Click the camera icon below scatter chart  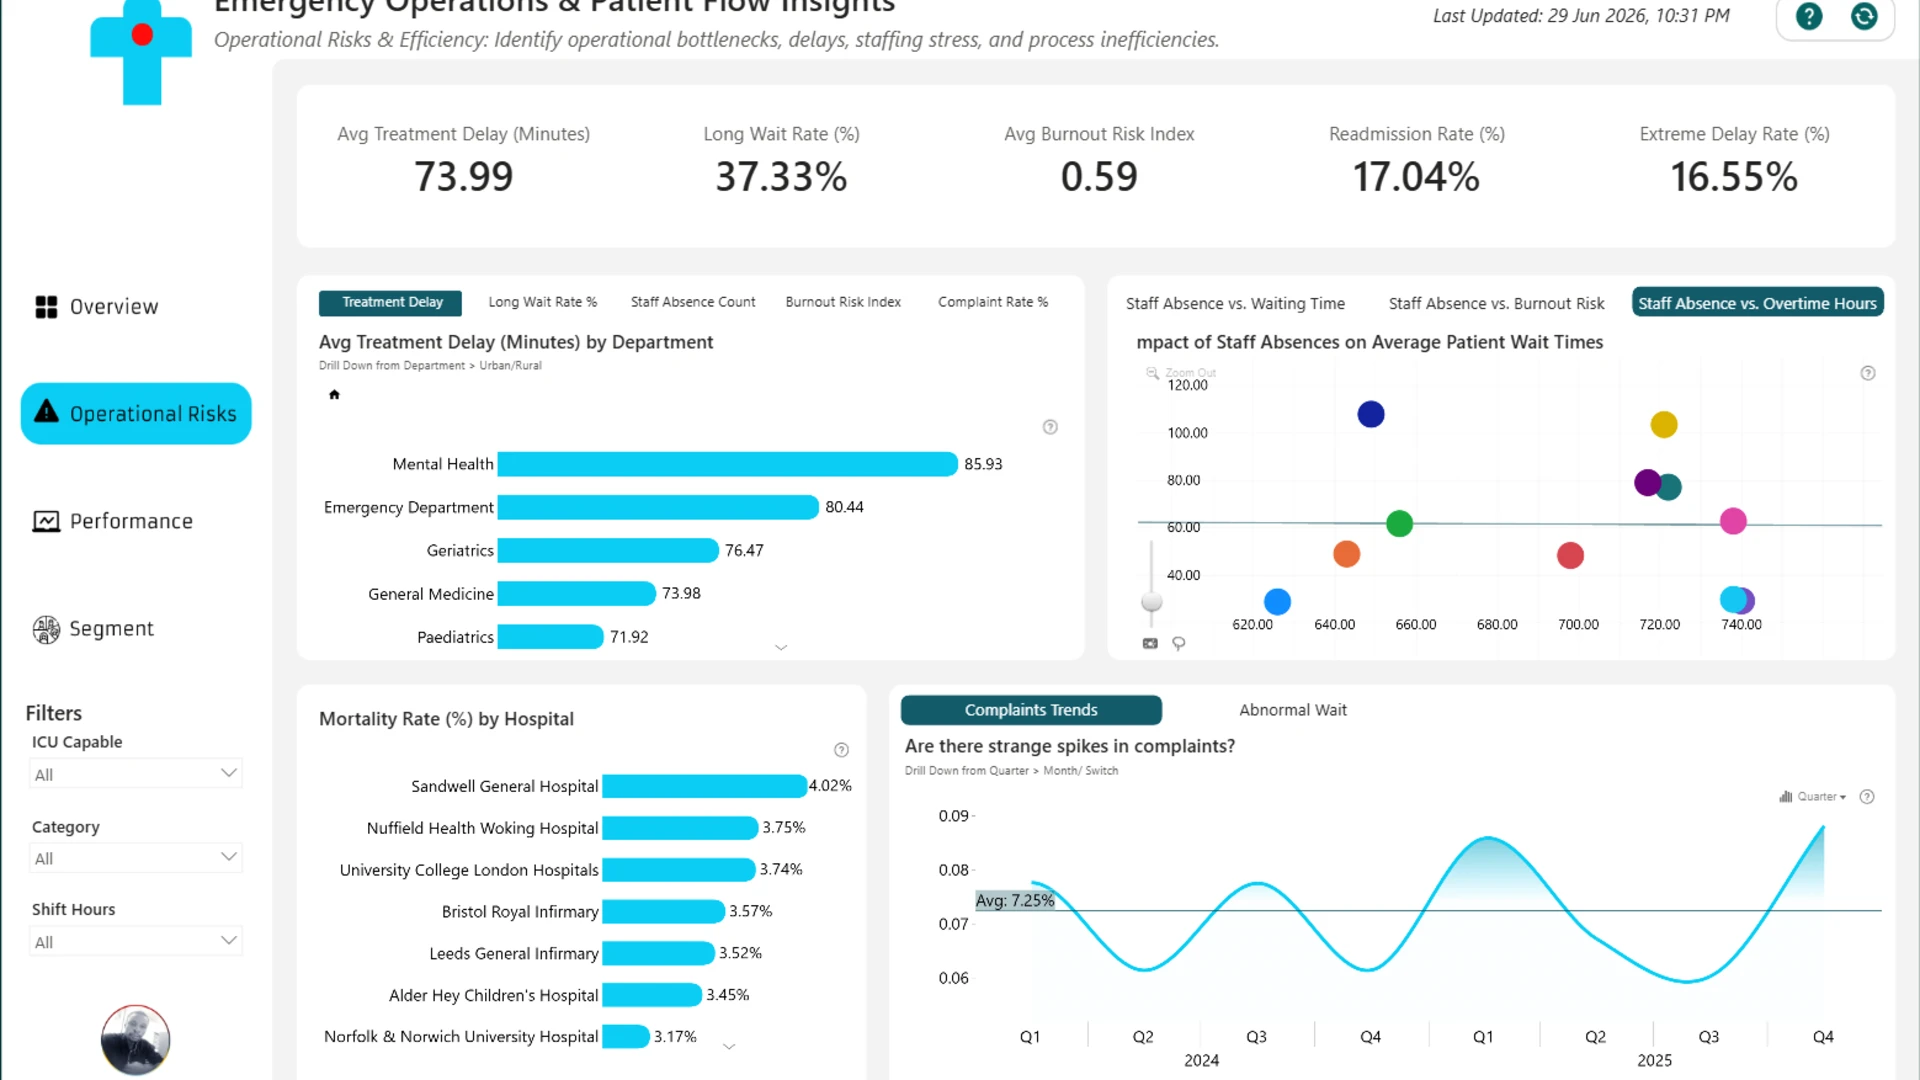click(1150, 644)
